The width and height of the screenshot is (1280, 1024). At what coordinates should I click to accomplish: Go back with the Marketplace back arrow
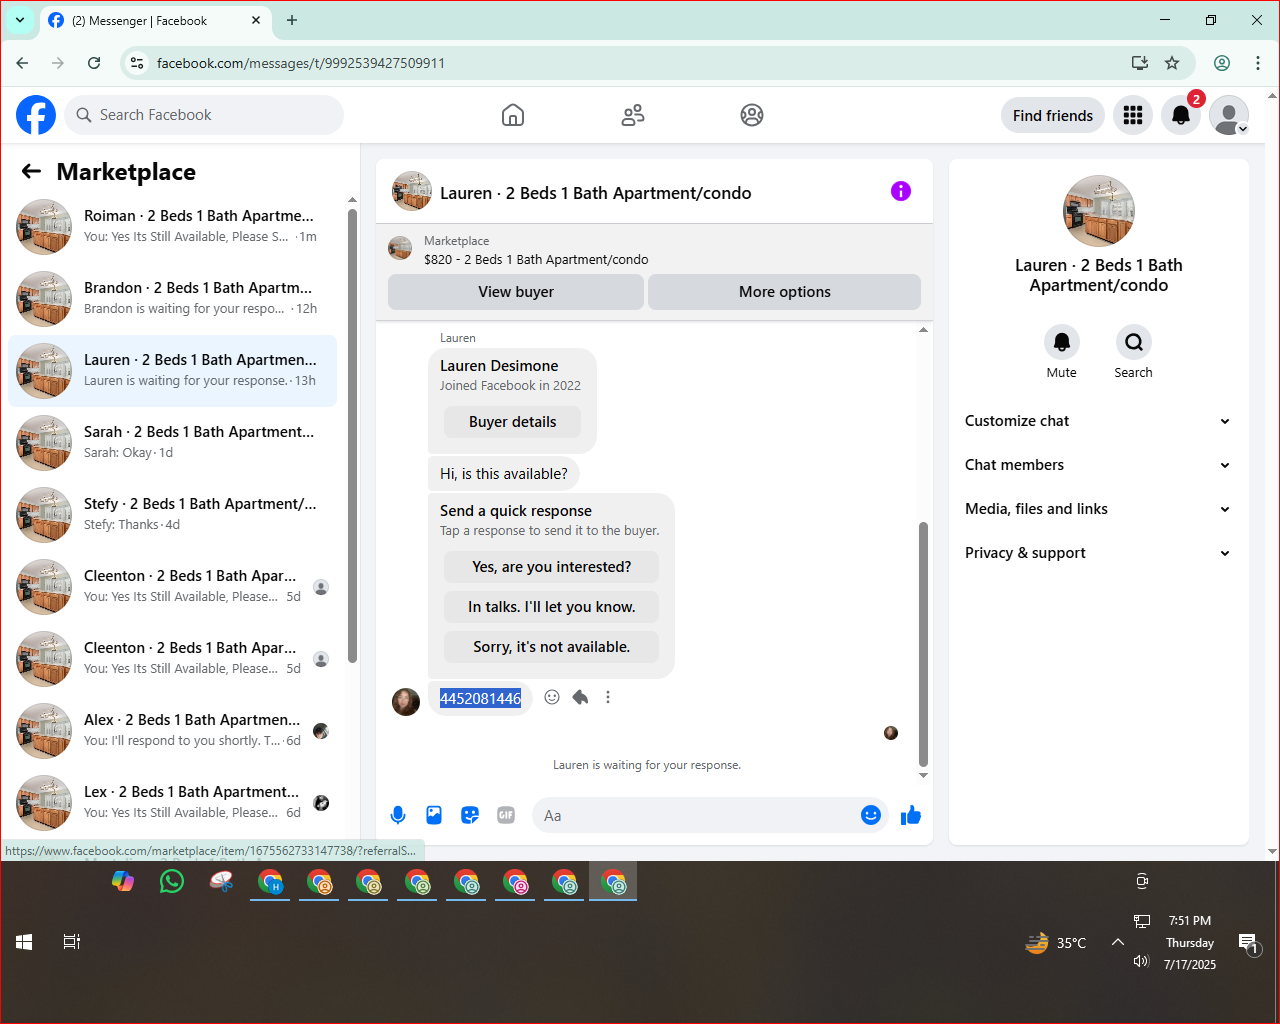(x=31, y=171)
